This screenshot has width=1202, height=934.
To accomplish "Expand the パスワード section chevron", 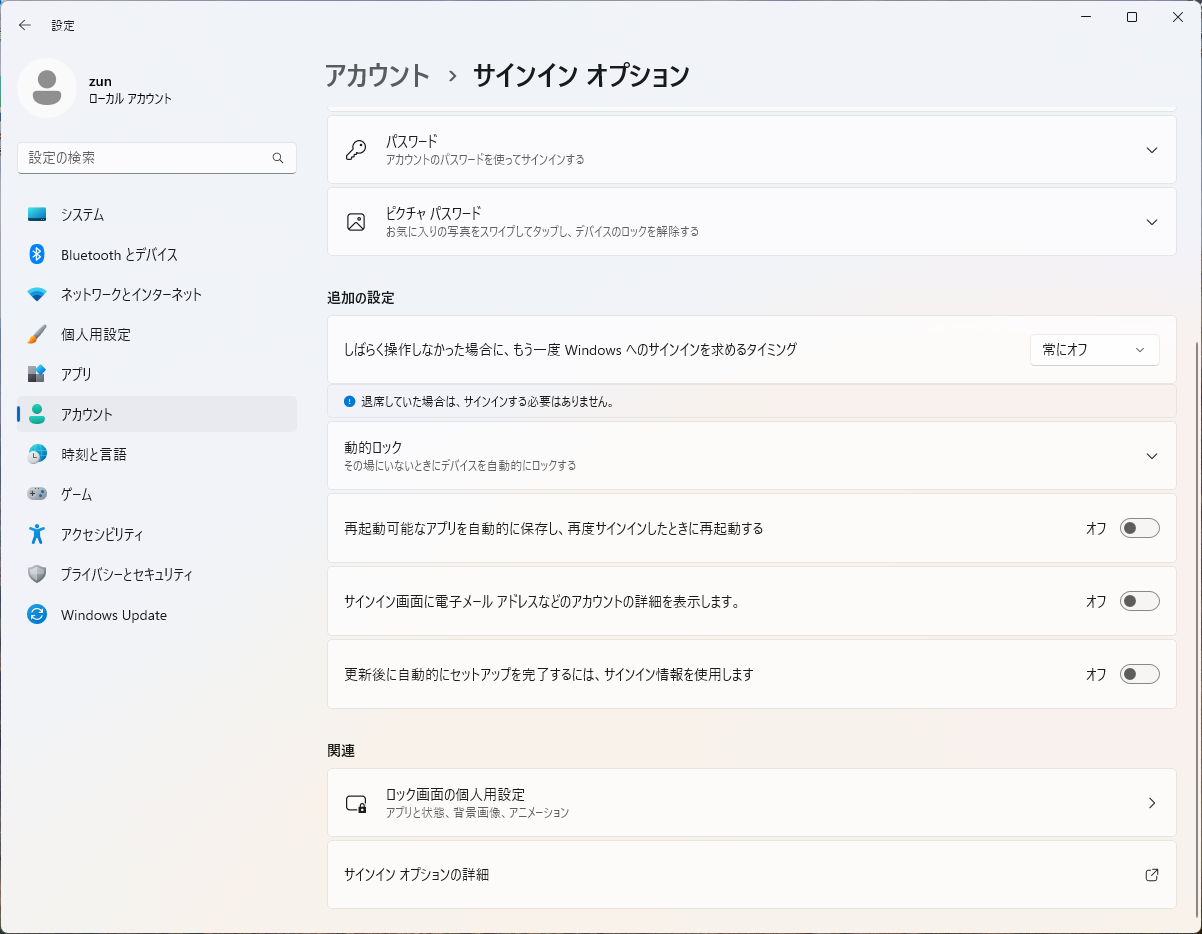I will [1152, 150].
